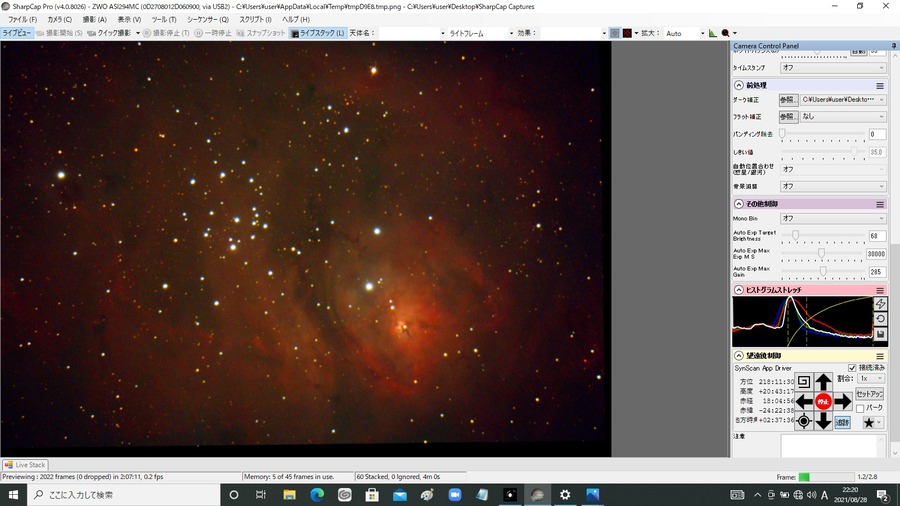The height and width of the screenshot is (506, 900).
Task: Open the タイムスタンプ dropdown
Action: 833,68
